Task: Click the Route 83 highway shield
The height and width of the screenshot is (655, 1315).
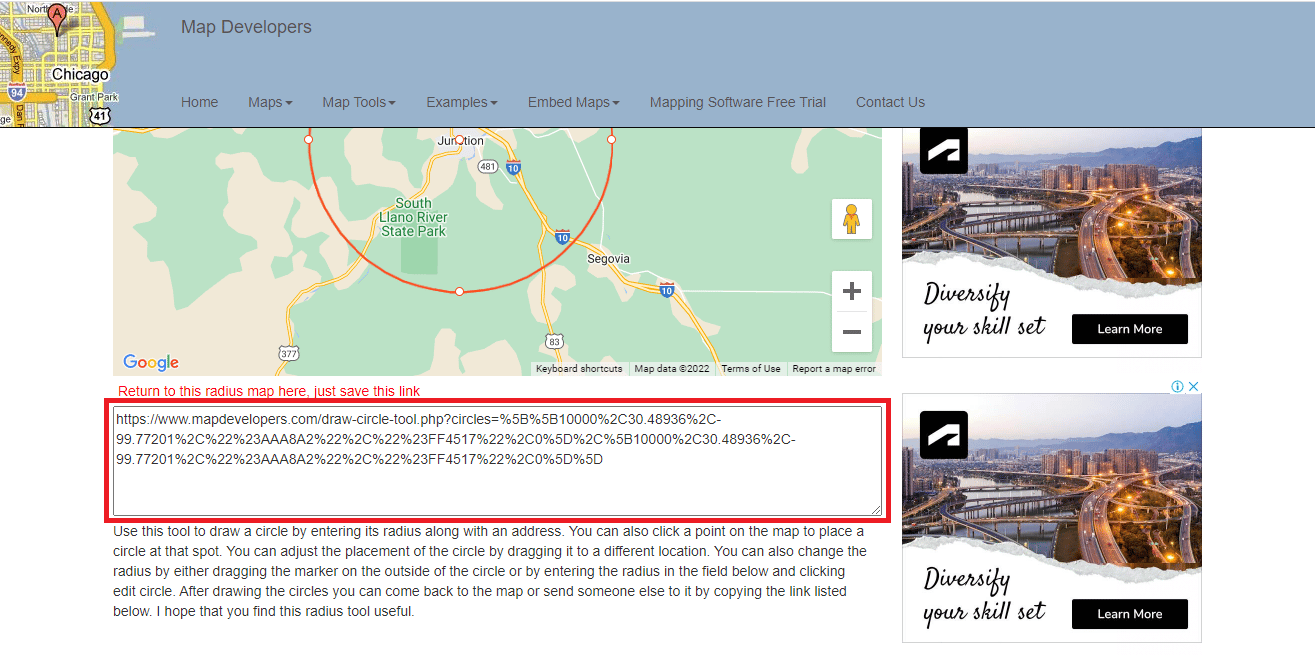Action: pyautogui.click(x=555, y=341)
